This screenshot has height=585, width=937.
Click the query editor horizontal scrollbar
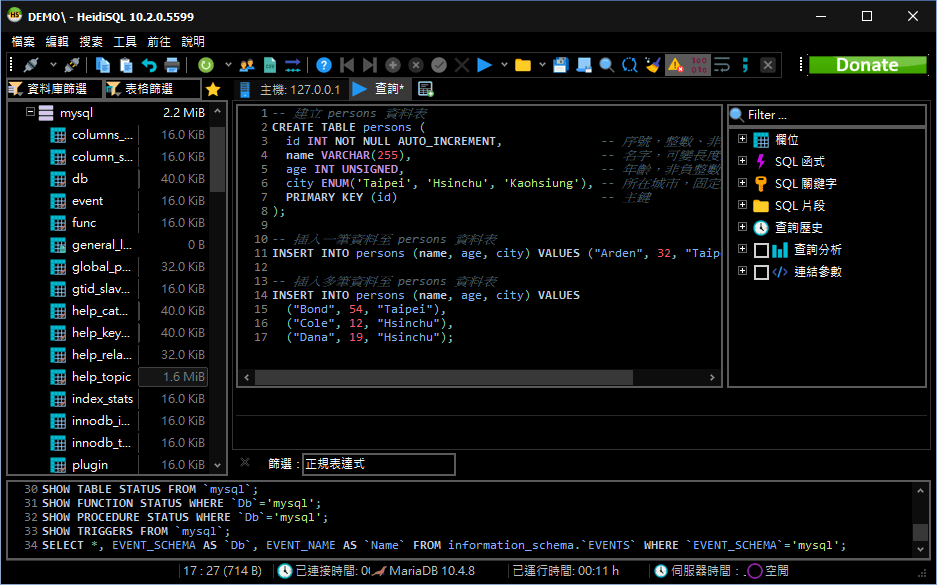443,378
